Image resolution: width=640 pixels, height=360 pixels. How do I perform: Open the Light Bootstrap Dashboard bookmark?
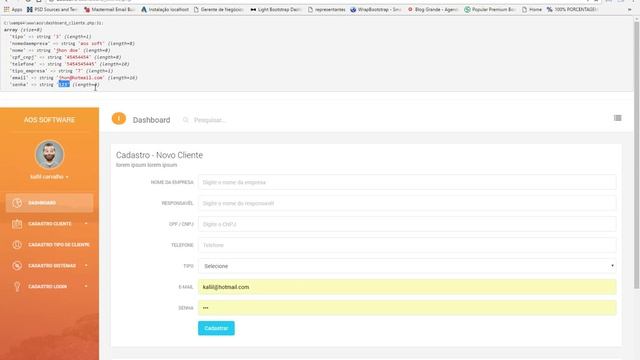click(x=276, y=9)
